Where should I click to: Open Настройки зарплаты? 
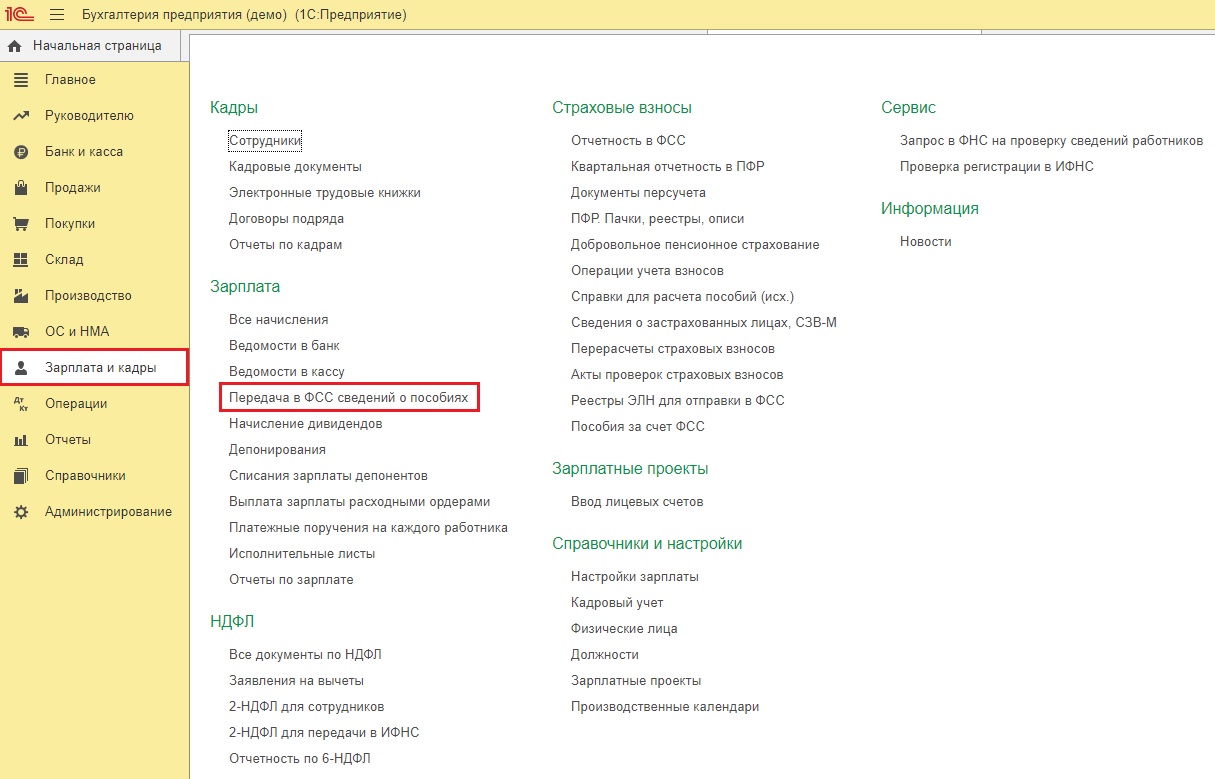pyautogui.click(x=634, y=577)
